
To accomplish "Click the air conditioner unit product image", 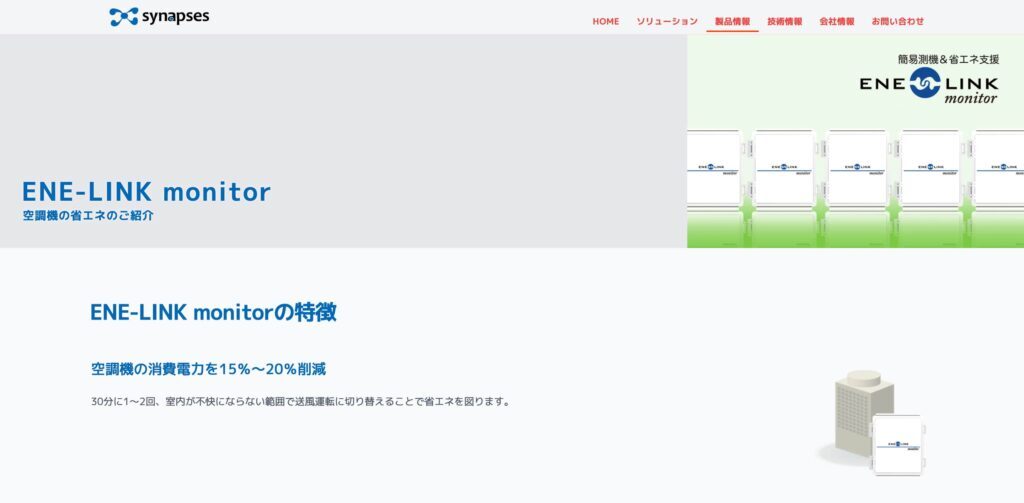I will pos(873,422).
